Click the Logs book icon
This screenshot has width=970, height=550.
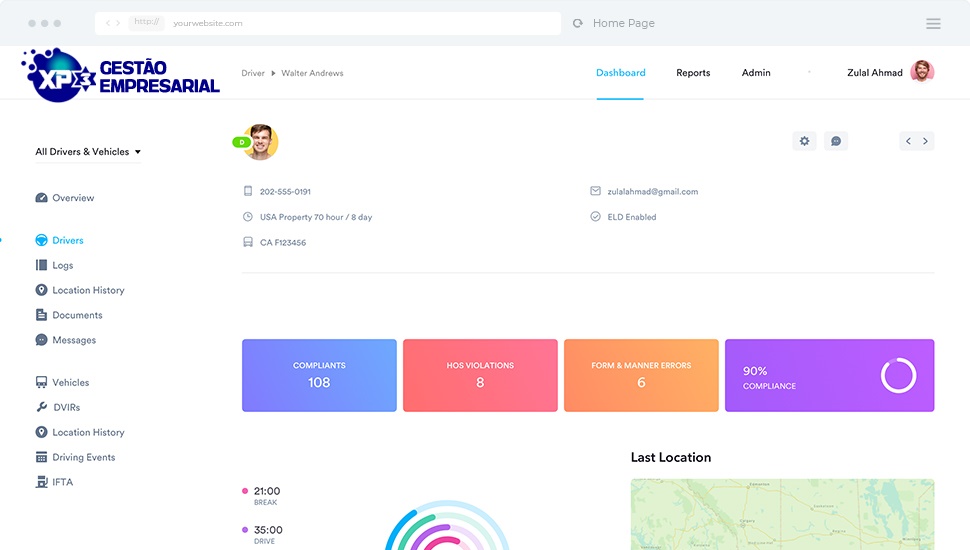(x=41, y=265)
